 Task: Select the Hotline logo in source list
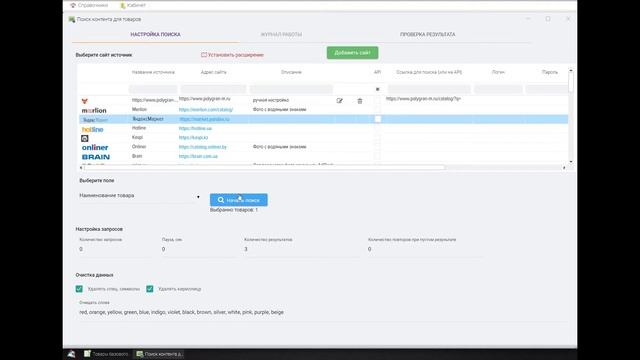(93, 129)
